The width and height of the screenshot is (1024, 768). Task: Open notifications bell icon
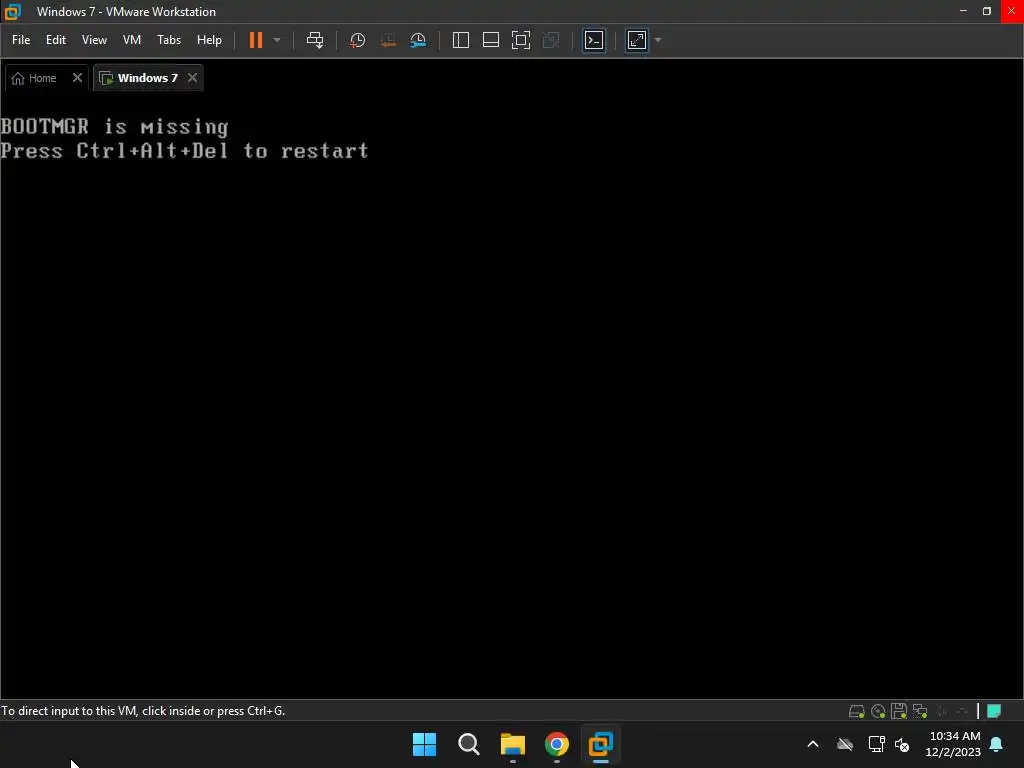coord(997,744)
